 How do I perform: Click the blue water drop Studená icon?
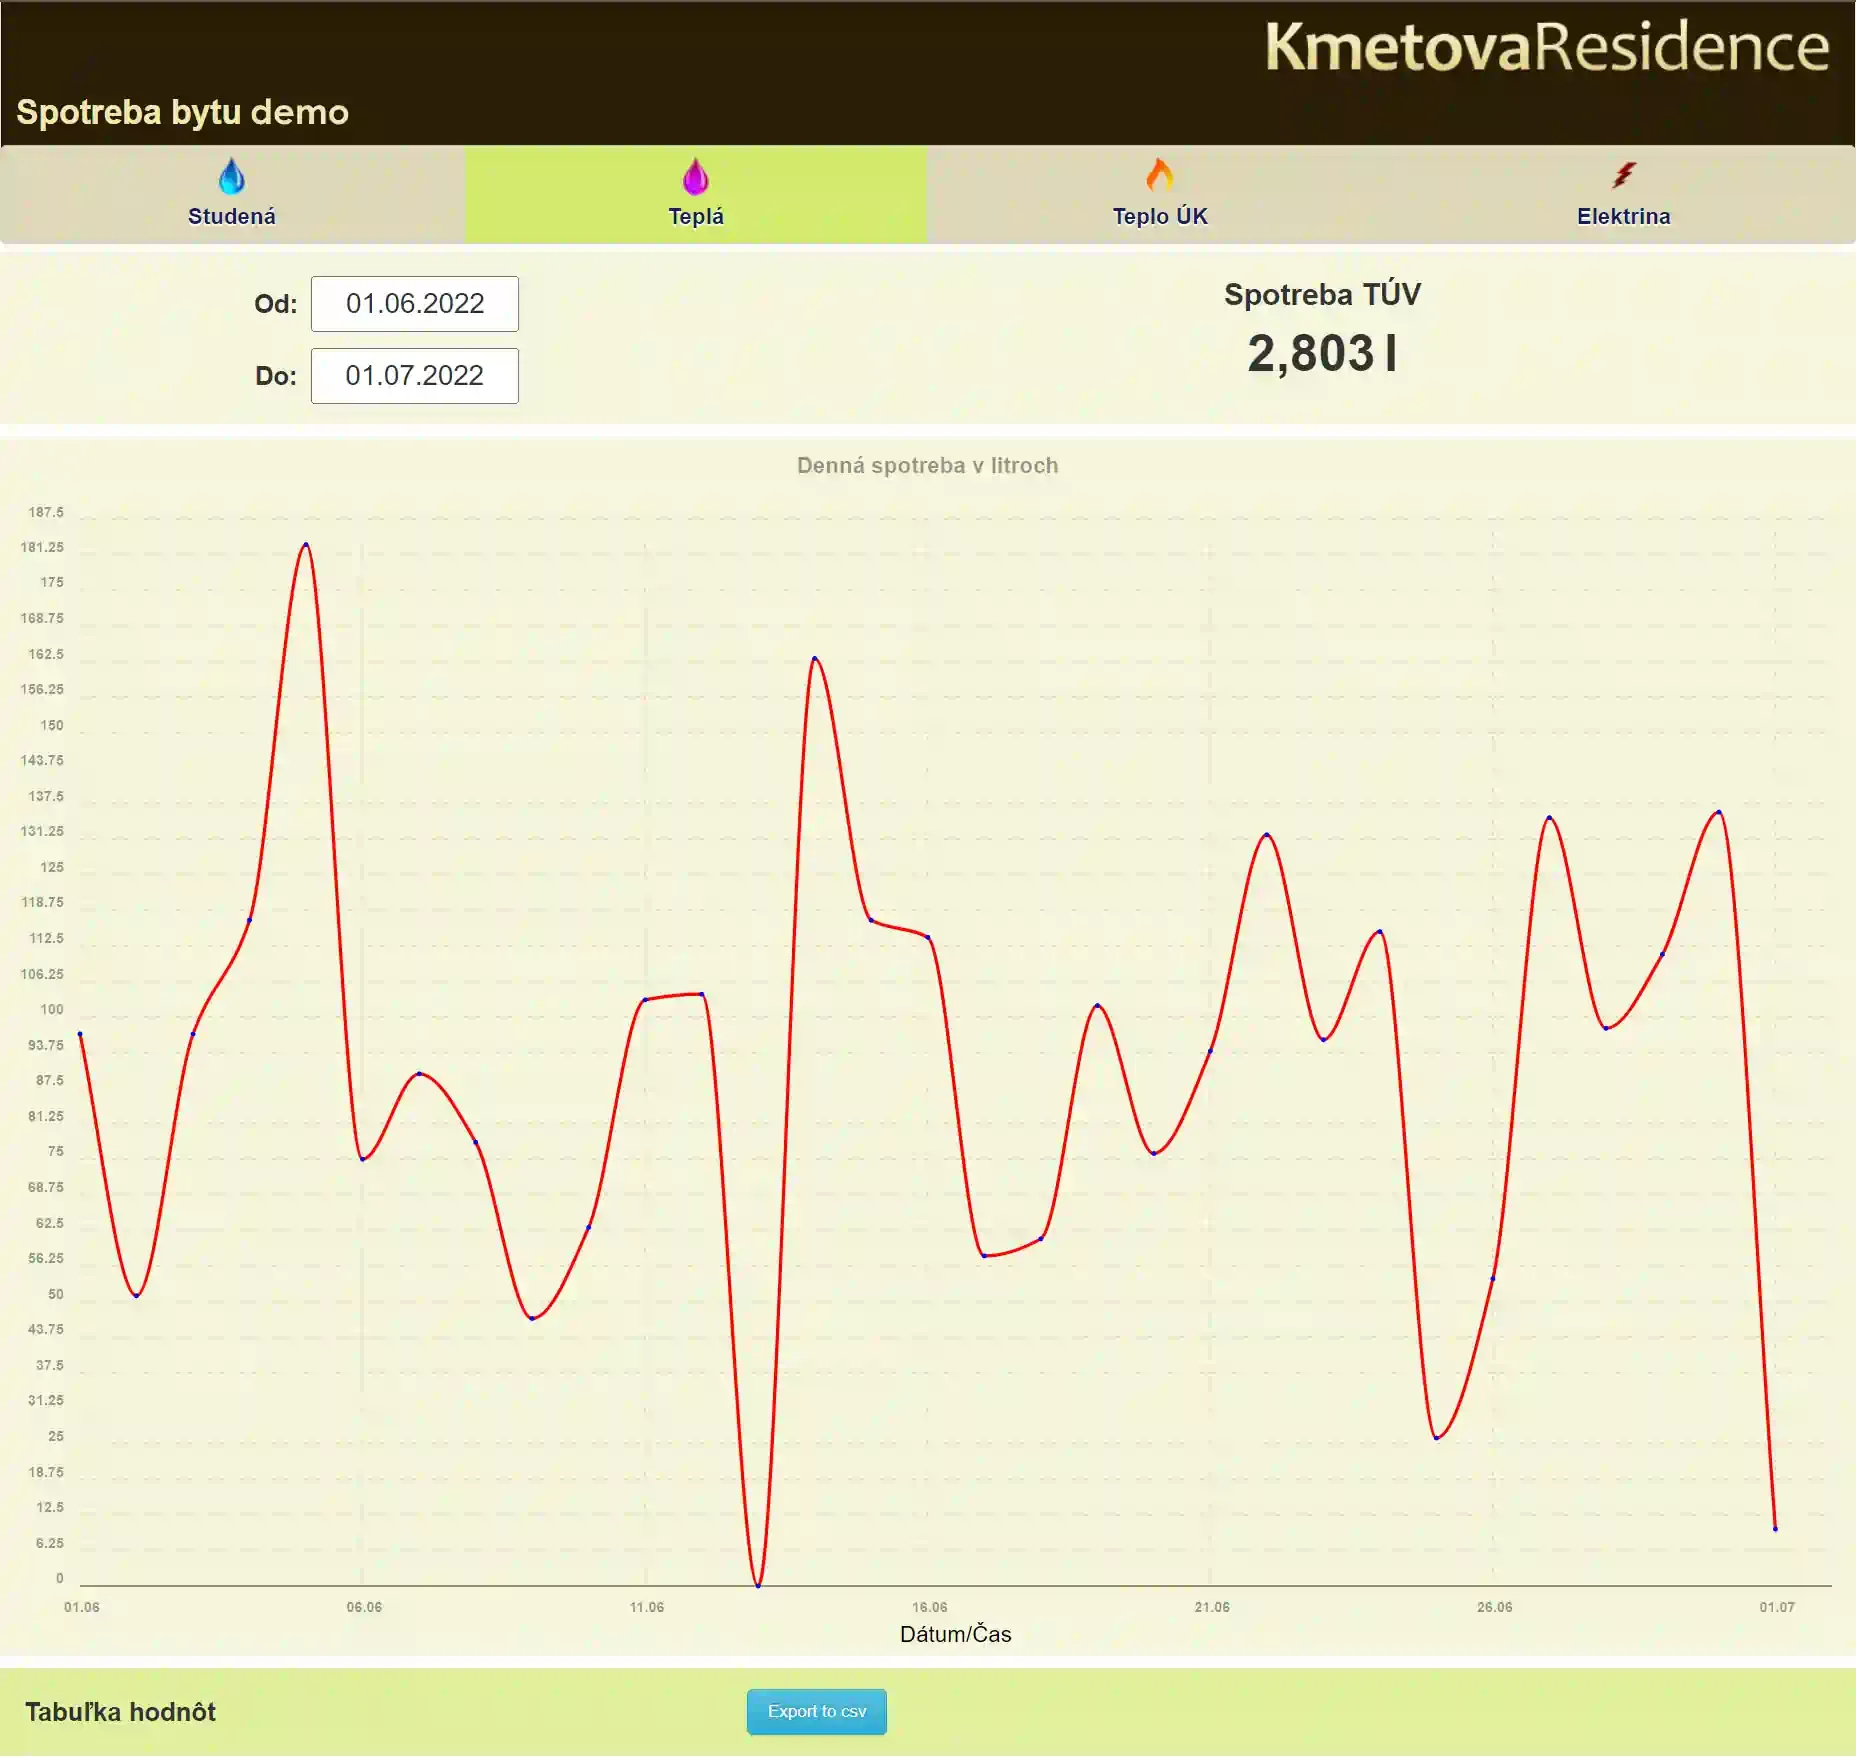pos(231,176)
